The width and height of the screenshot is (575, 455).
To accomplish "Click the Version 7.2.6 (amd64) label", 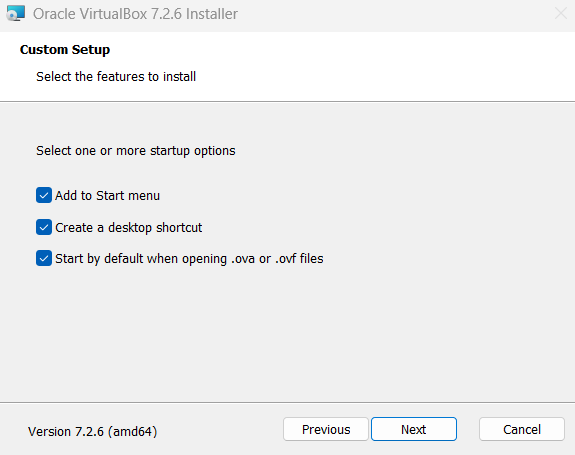I will (92, 432).
